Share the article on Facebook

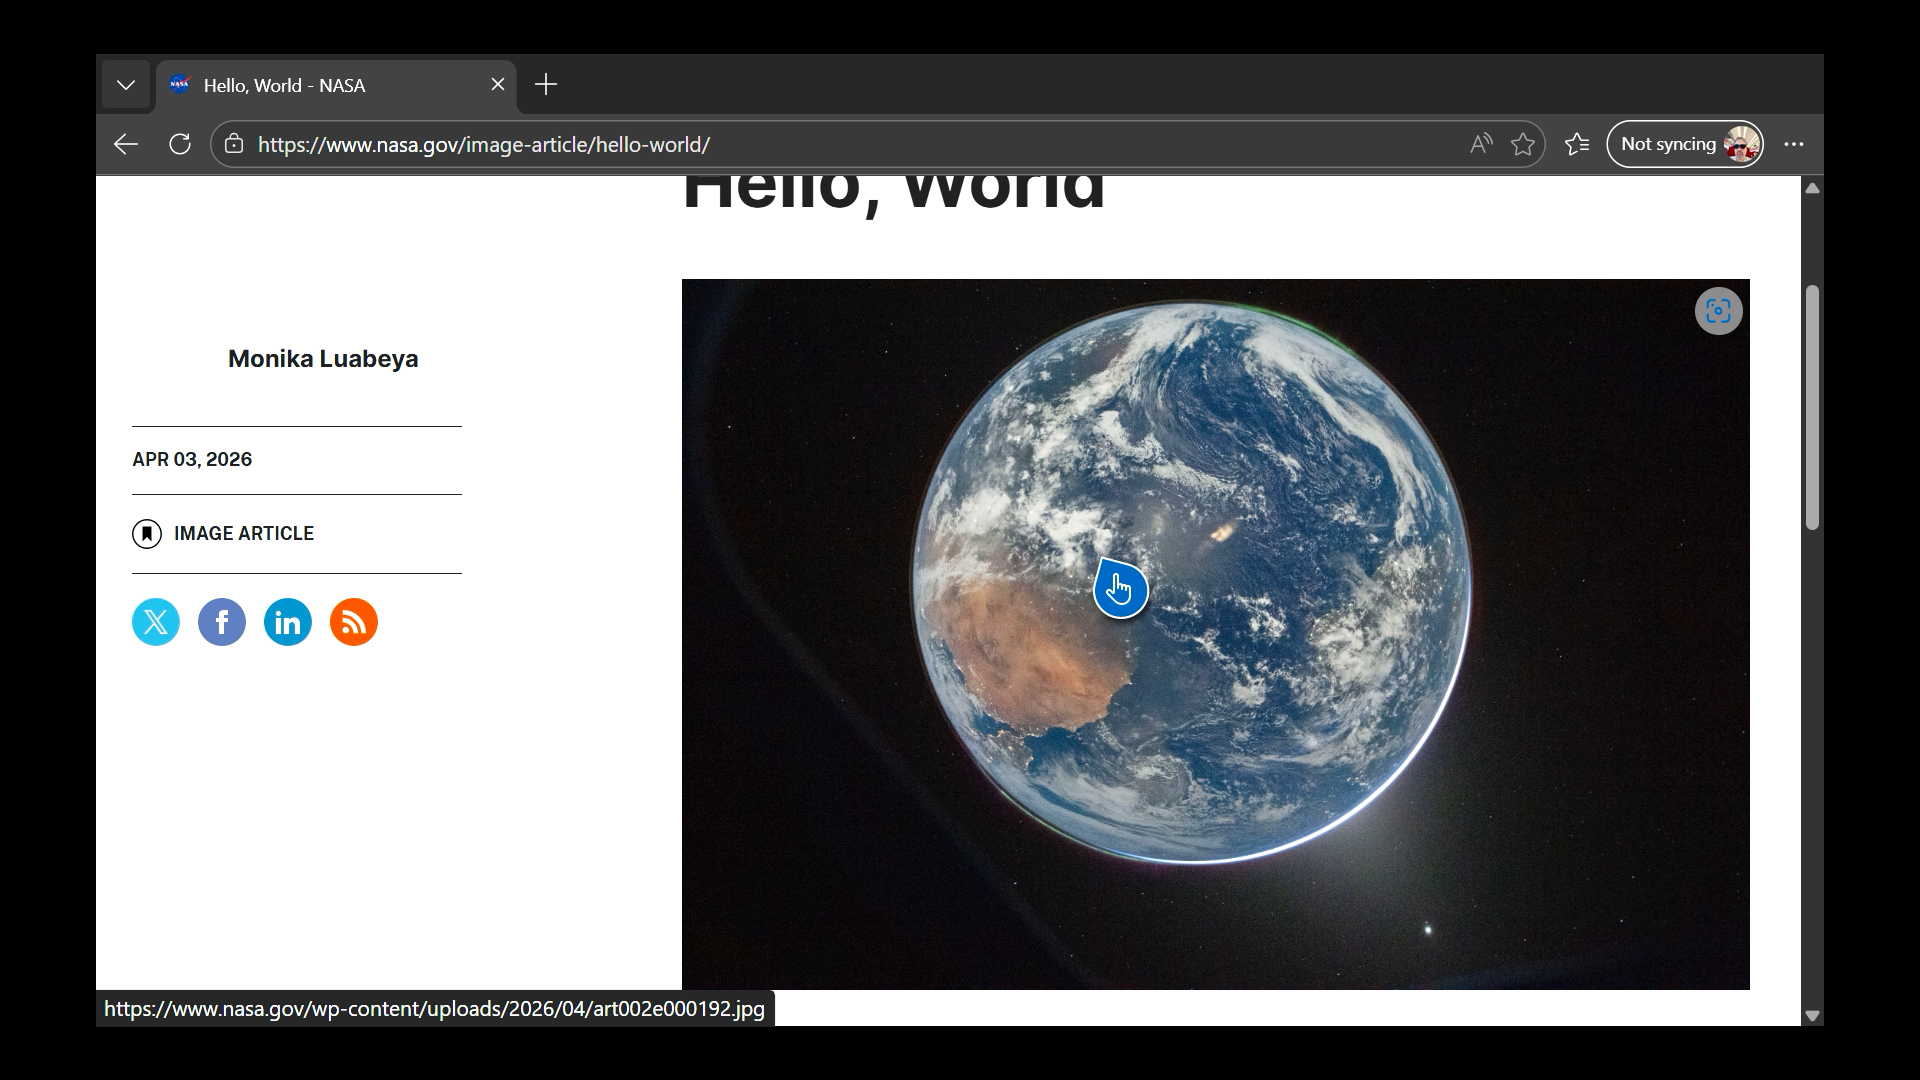(221, 622)
